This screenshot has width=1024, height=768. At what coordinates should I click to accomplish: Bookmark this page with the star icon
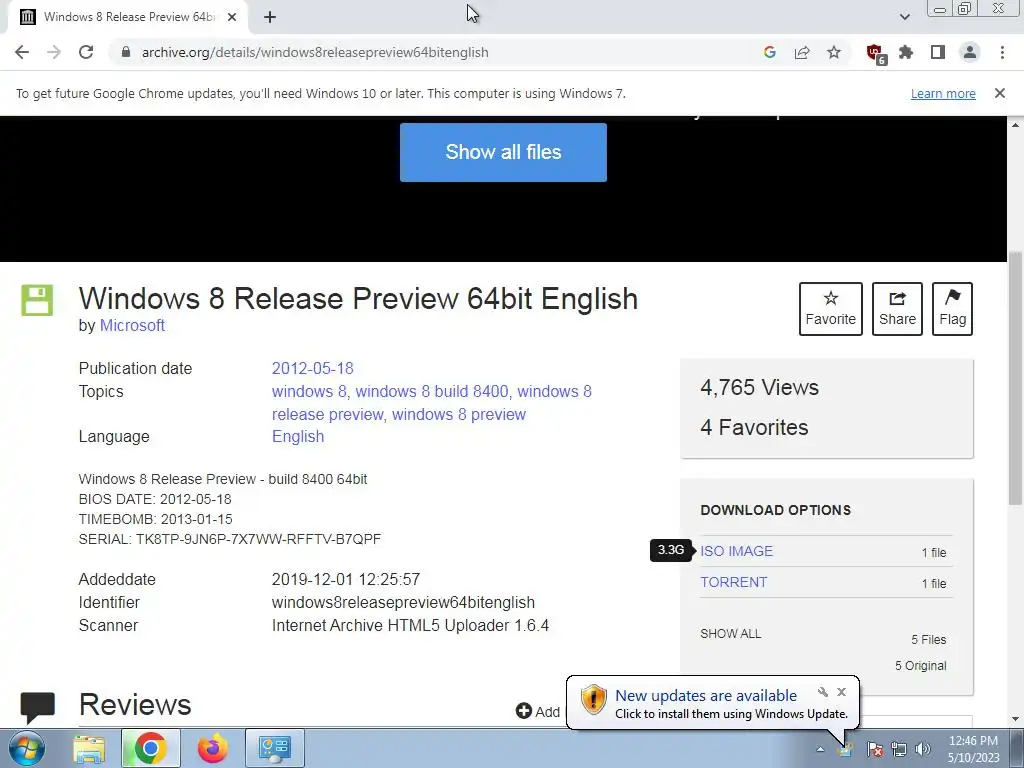click(x=834, y=52)
